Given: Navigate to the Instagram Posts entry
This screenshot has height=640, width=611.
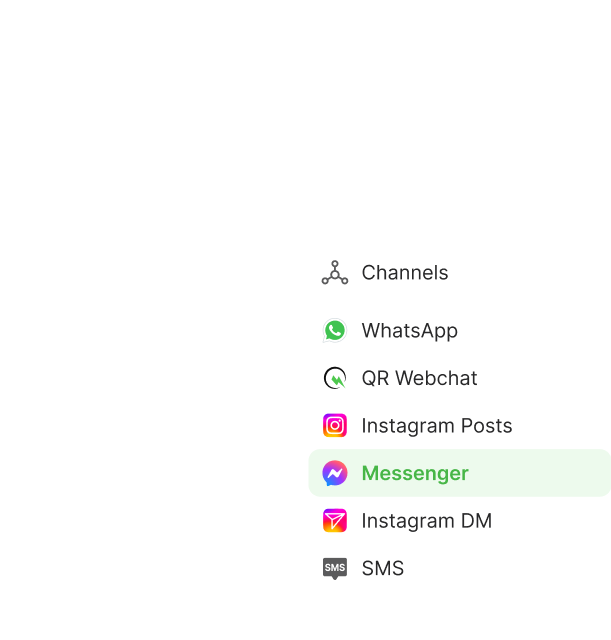Looking at the screenshot, I should [460, 425].
